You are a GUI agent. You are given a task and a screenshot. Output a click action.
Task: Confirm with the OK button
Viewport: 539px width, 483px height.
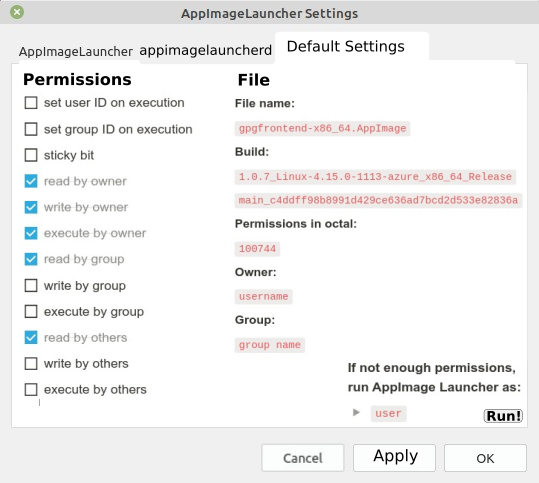pos(485,458)
